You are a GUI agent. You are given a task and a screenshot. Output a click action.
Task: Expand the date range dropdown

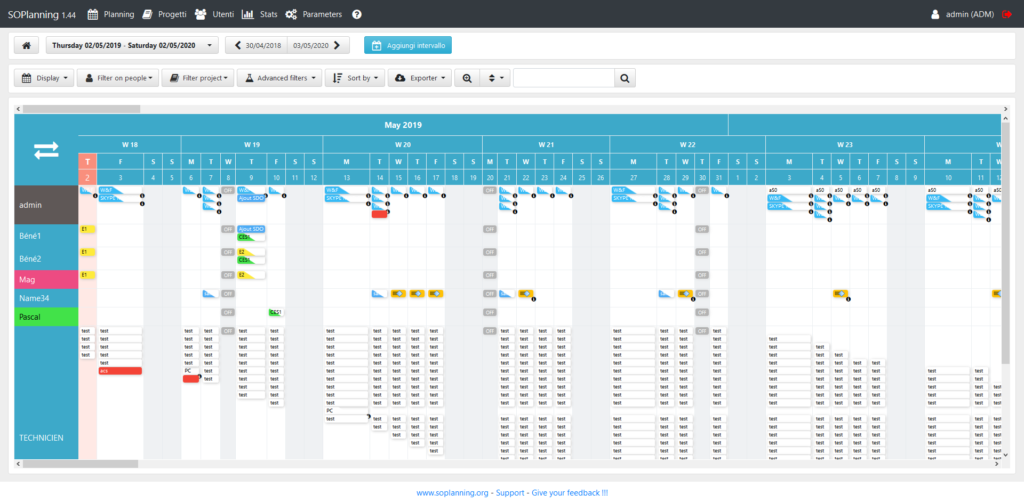point(132,45)
